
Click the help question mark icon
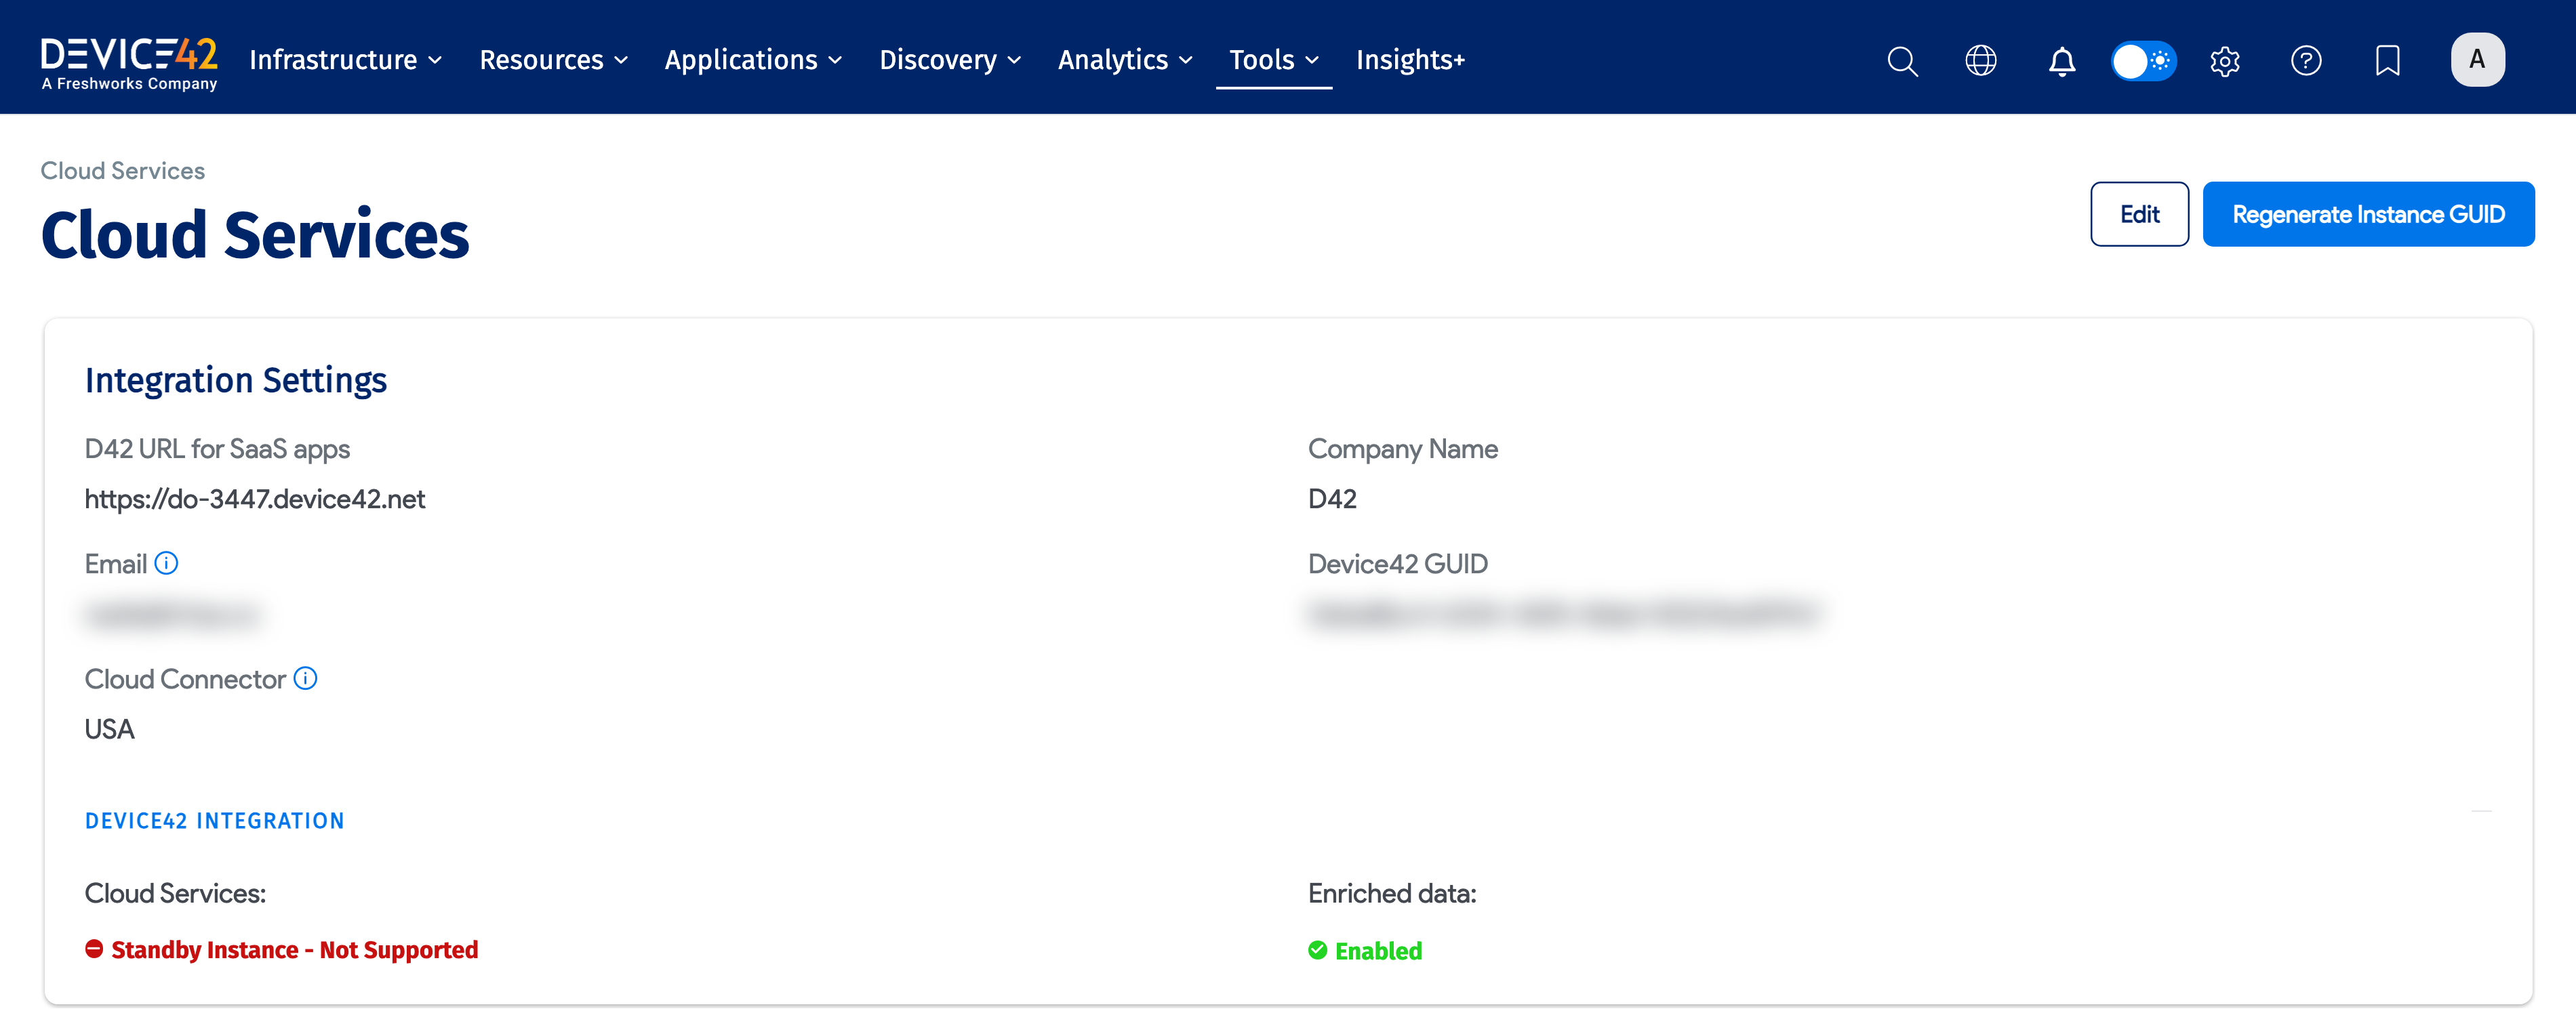(2306, 61)
